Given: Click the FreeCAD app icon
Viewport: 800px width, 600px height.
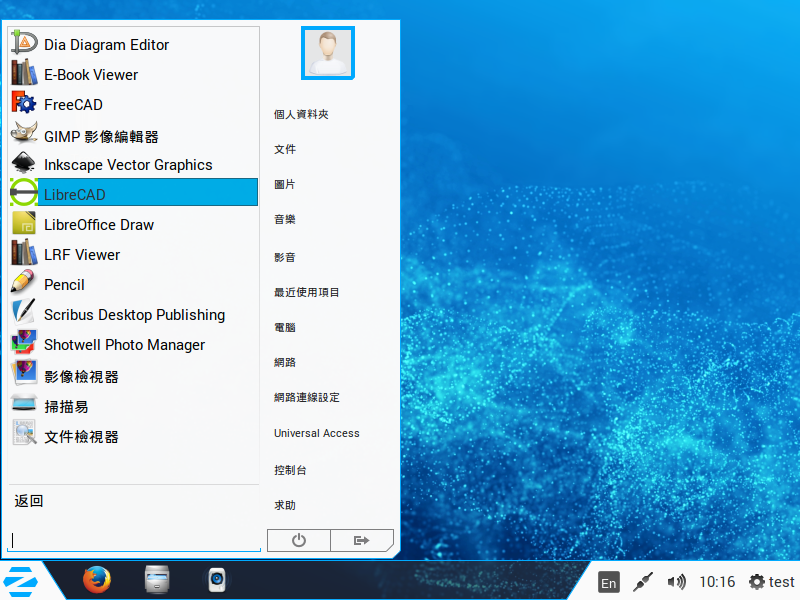Looking at the screenshot, I should click(24, 103).
